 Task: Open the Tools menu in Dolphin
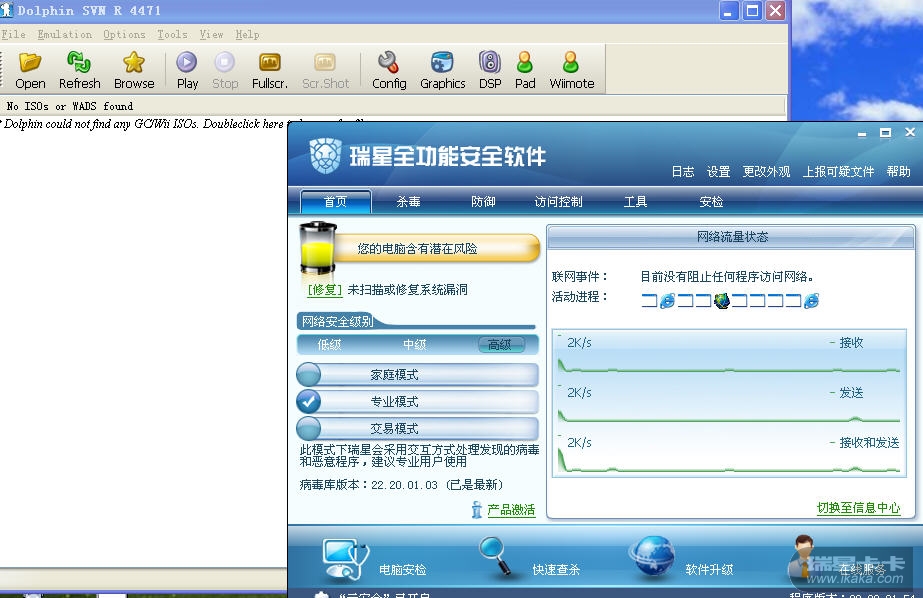coord(172,34)
